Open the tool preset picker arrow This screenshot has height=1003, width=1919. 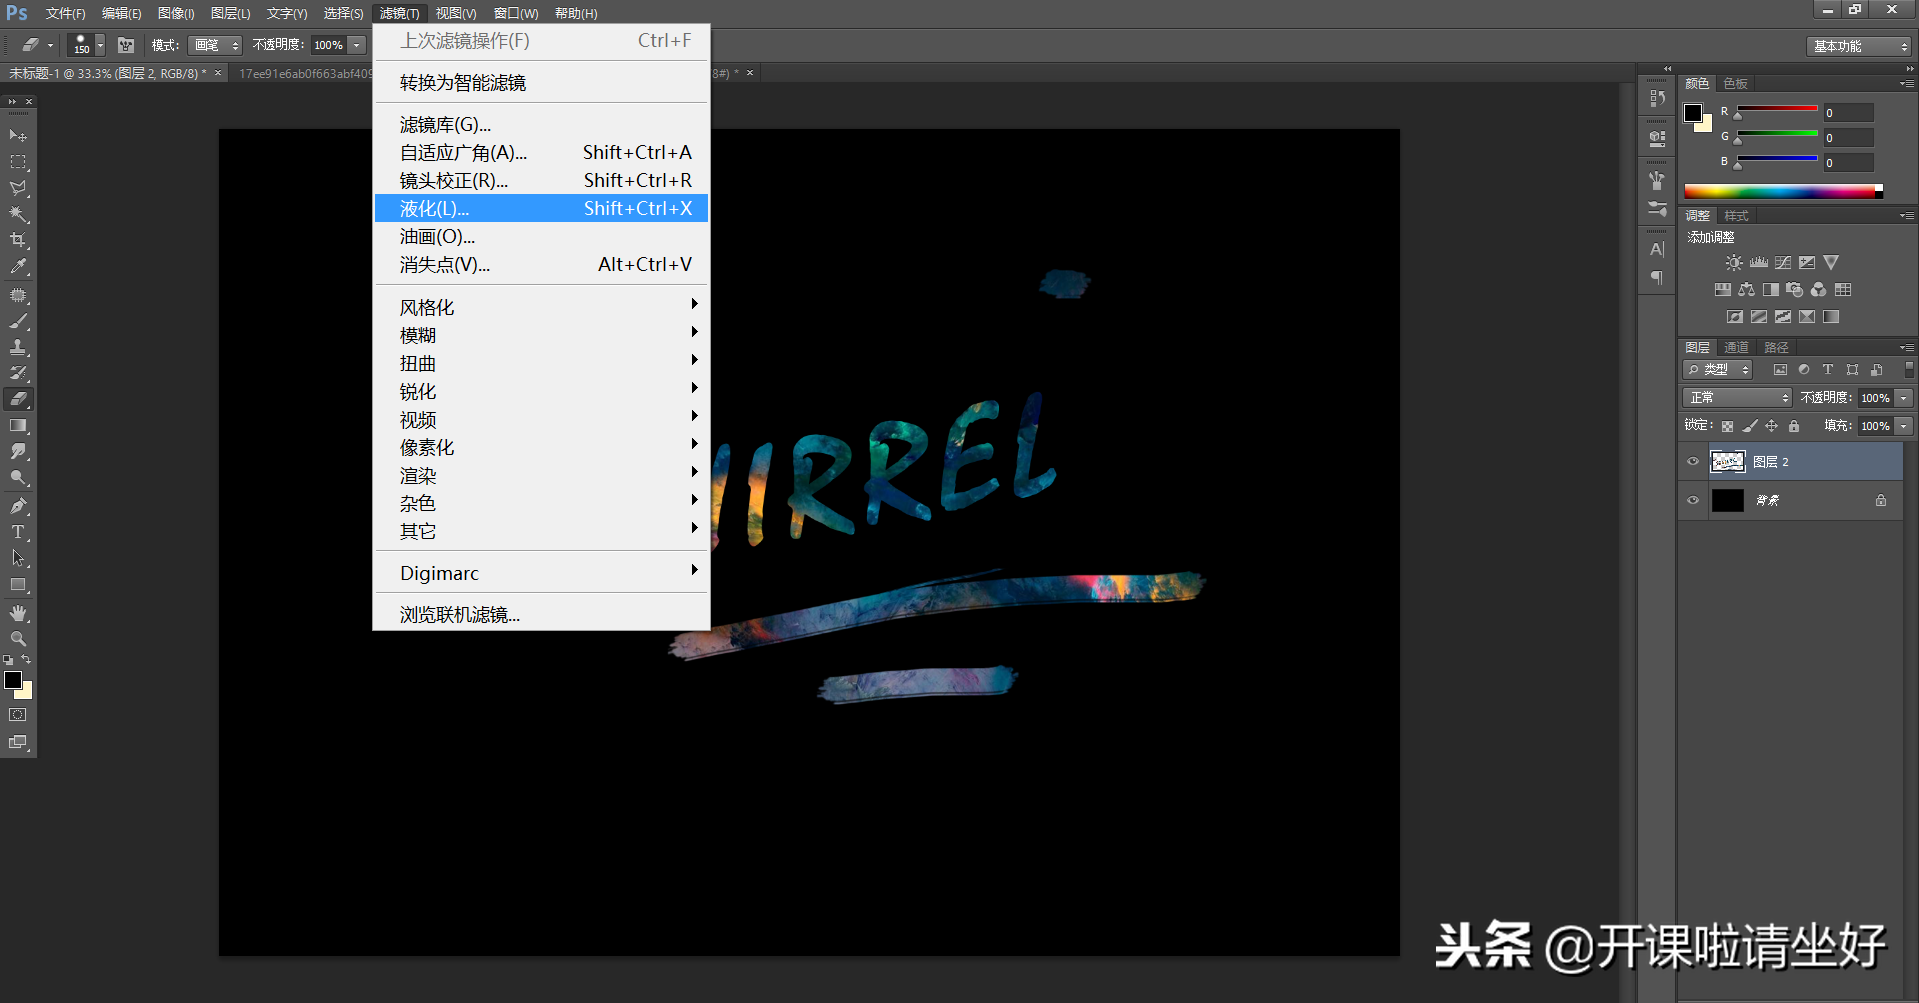(50, 45)
